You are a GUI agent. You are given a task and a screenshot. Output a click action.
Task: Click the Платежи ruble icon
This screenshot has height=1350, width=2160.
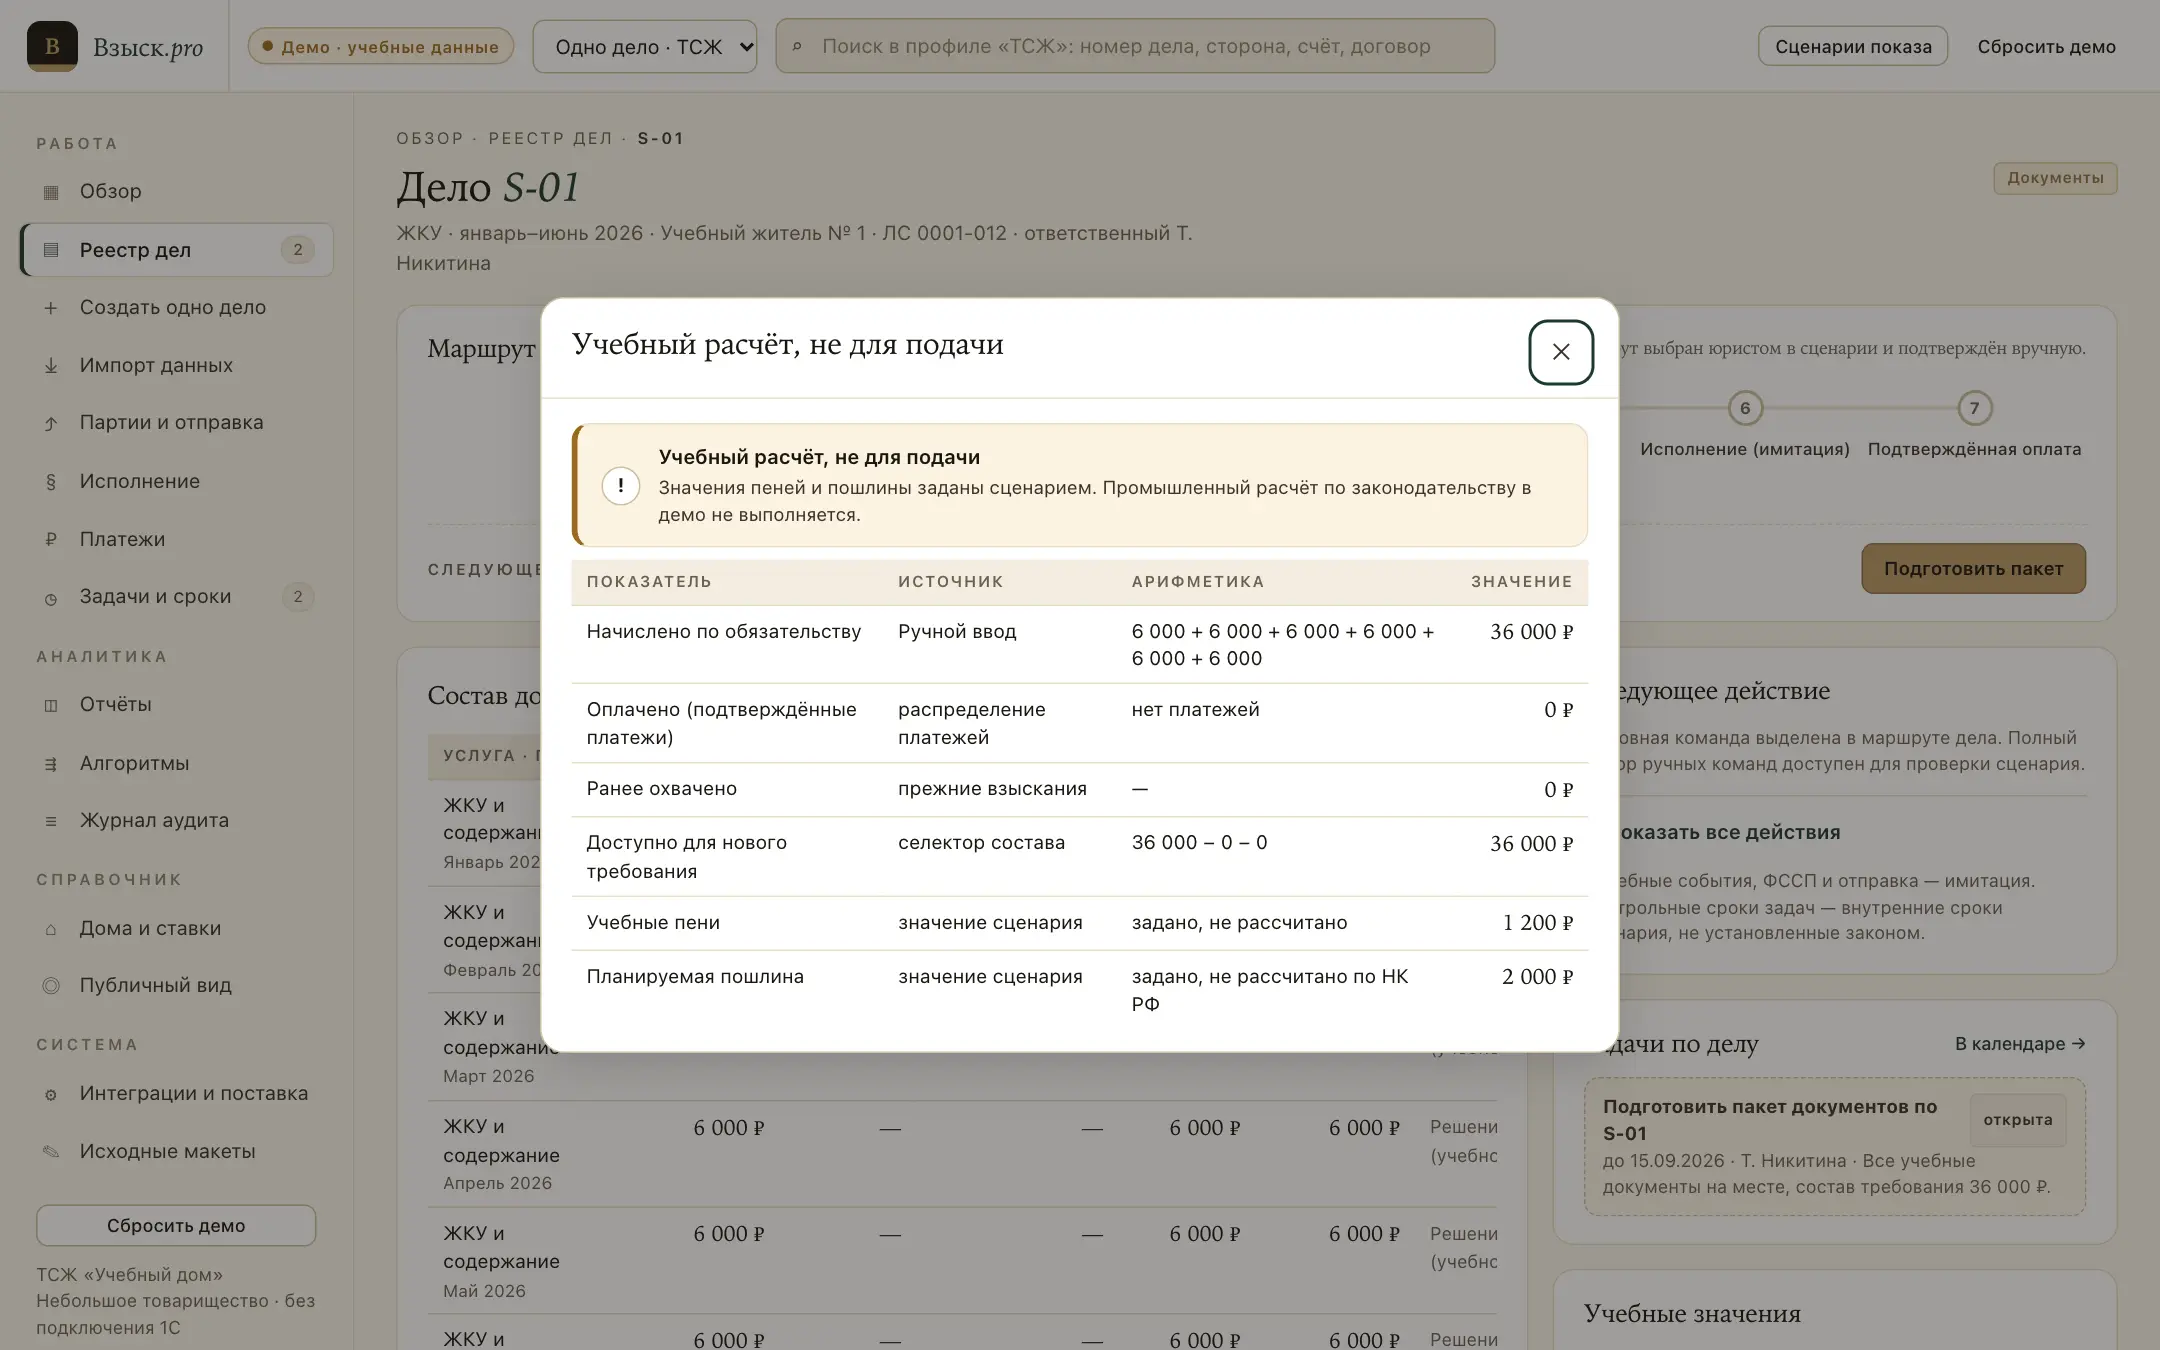tap(51, 540)
